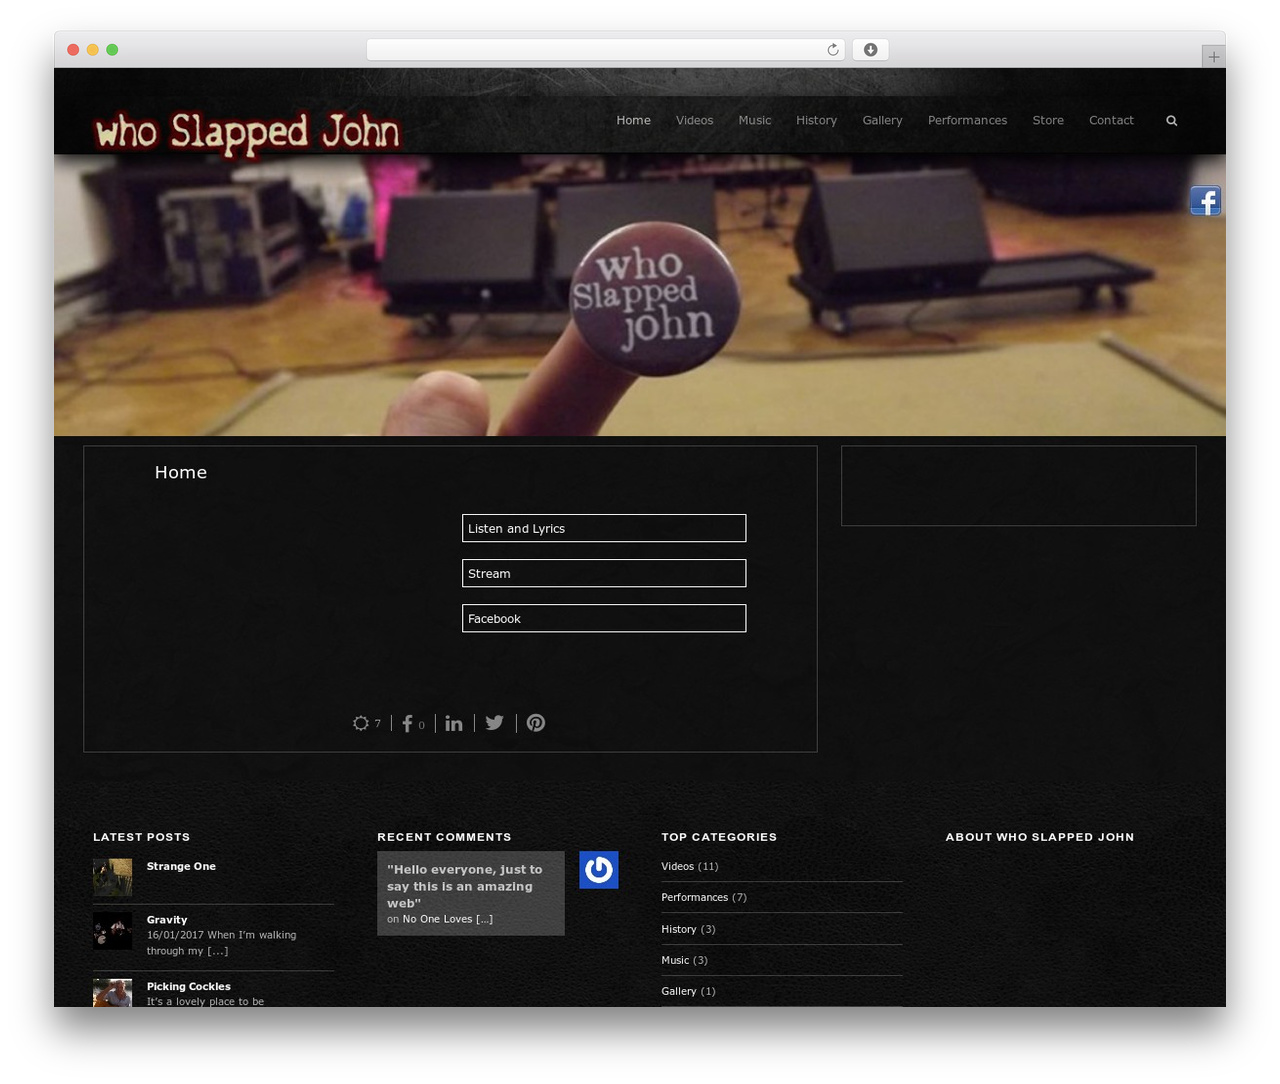Click the Listen and Lyrics button
Screen dimensions: 1280x1084
click(x=604, y=528)
